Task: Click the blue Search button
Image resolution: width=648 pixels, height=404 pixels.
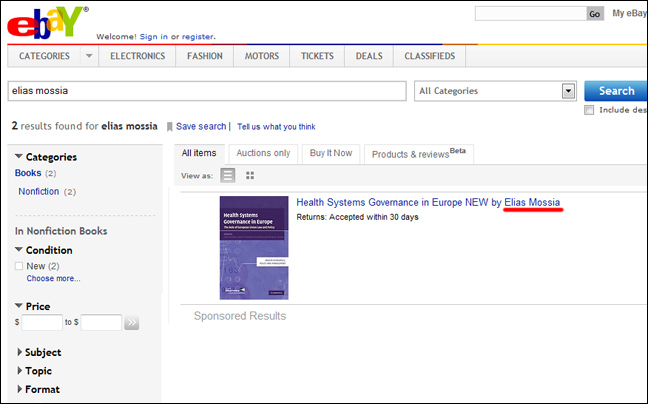Action: [x=615, y=91]
